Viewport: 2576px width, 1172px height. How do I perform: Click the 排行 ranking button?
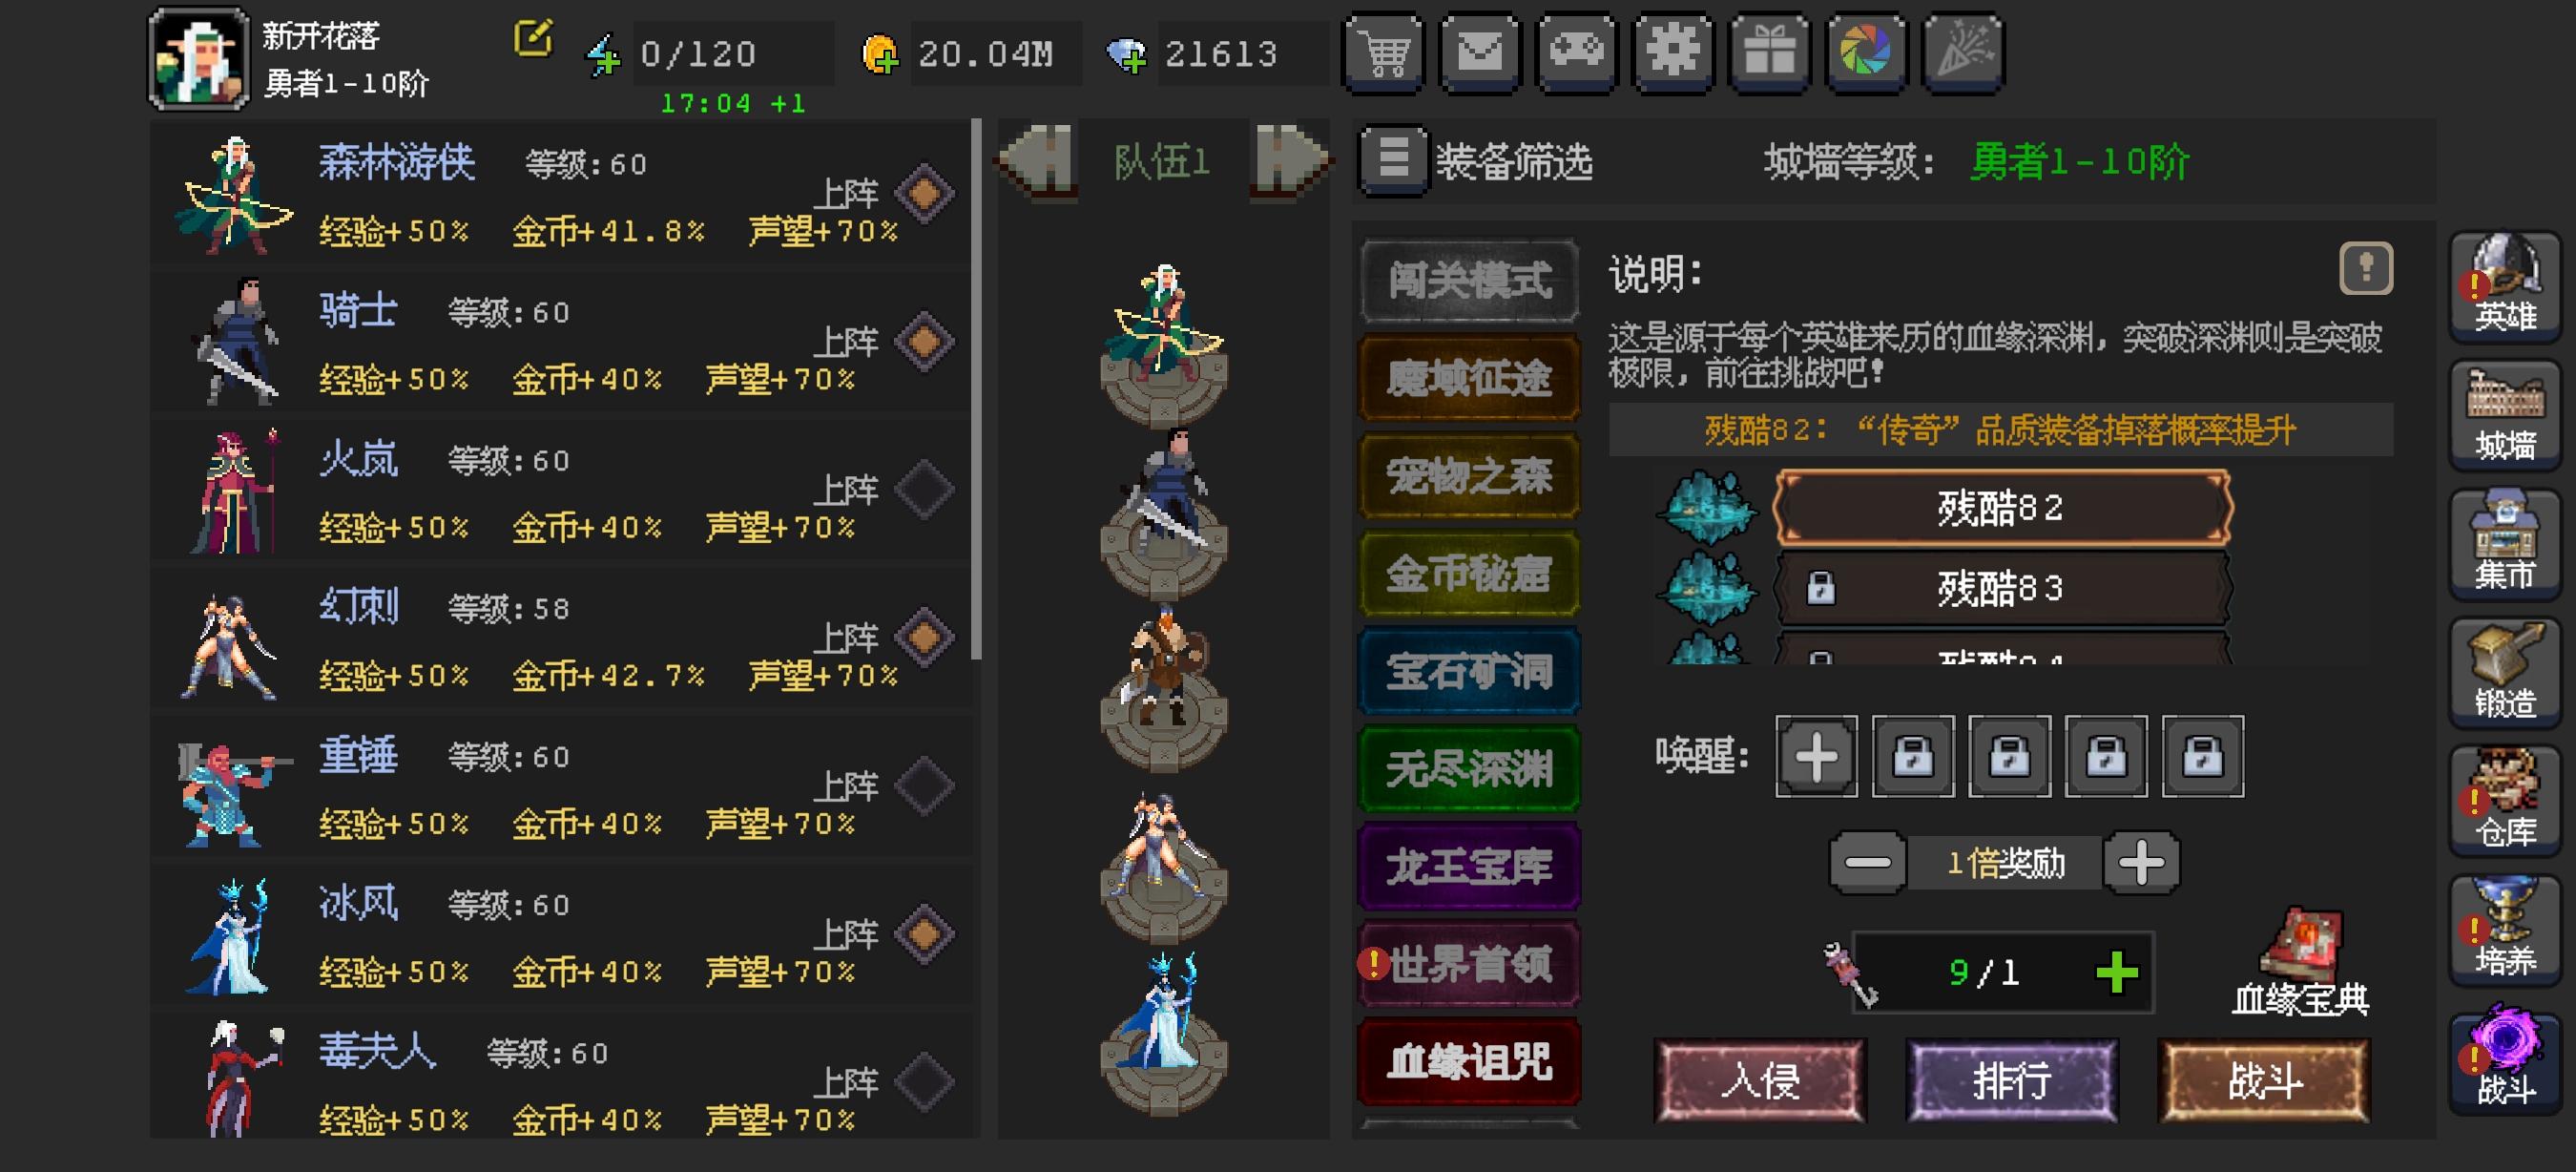(2012, 1081)
